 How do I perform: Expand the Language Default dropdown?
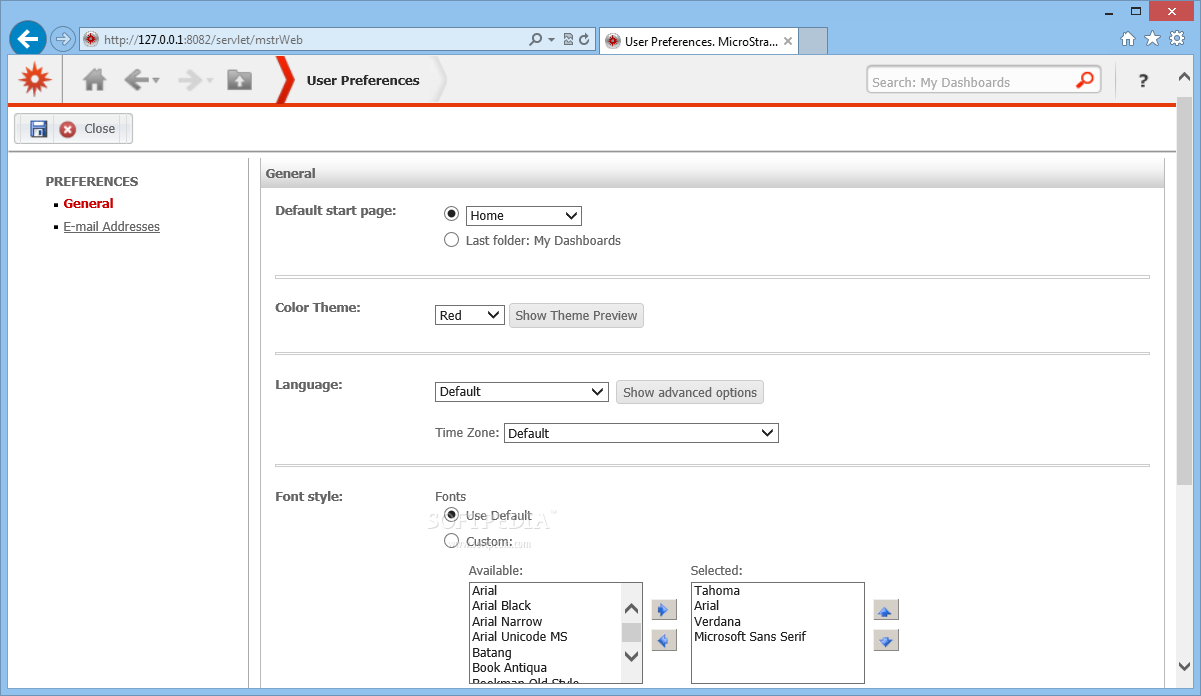(522, 392)
